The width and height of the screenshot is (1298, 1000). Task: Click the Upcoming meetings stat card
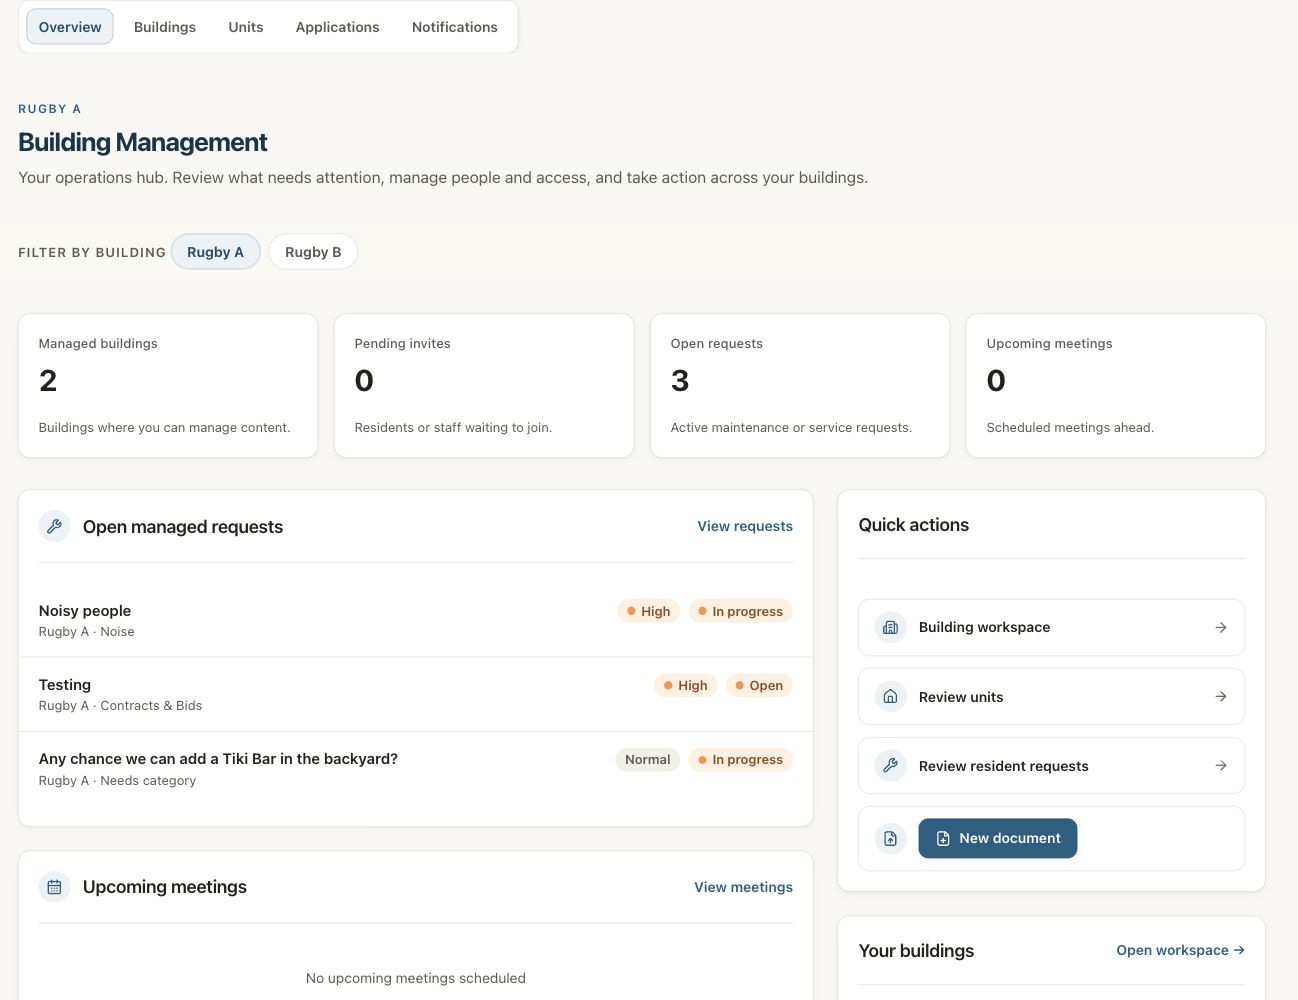1116,386
